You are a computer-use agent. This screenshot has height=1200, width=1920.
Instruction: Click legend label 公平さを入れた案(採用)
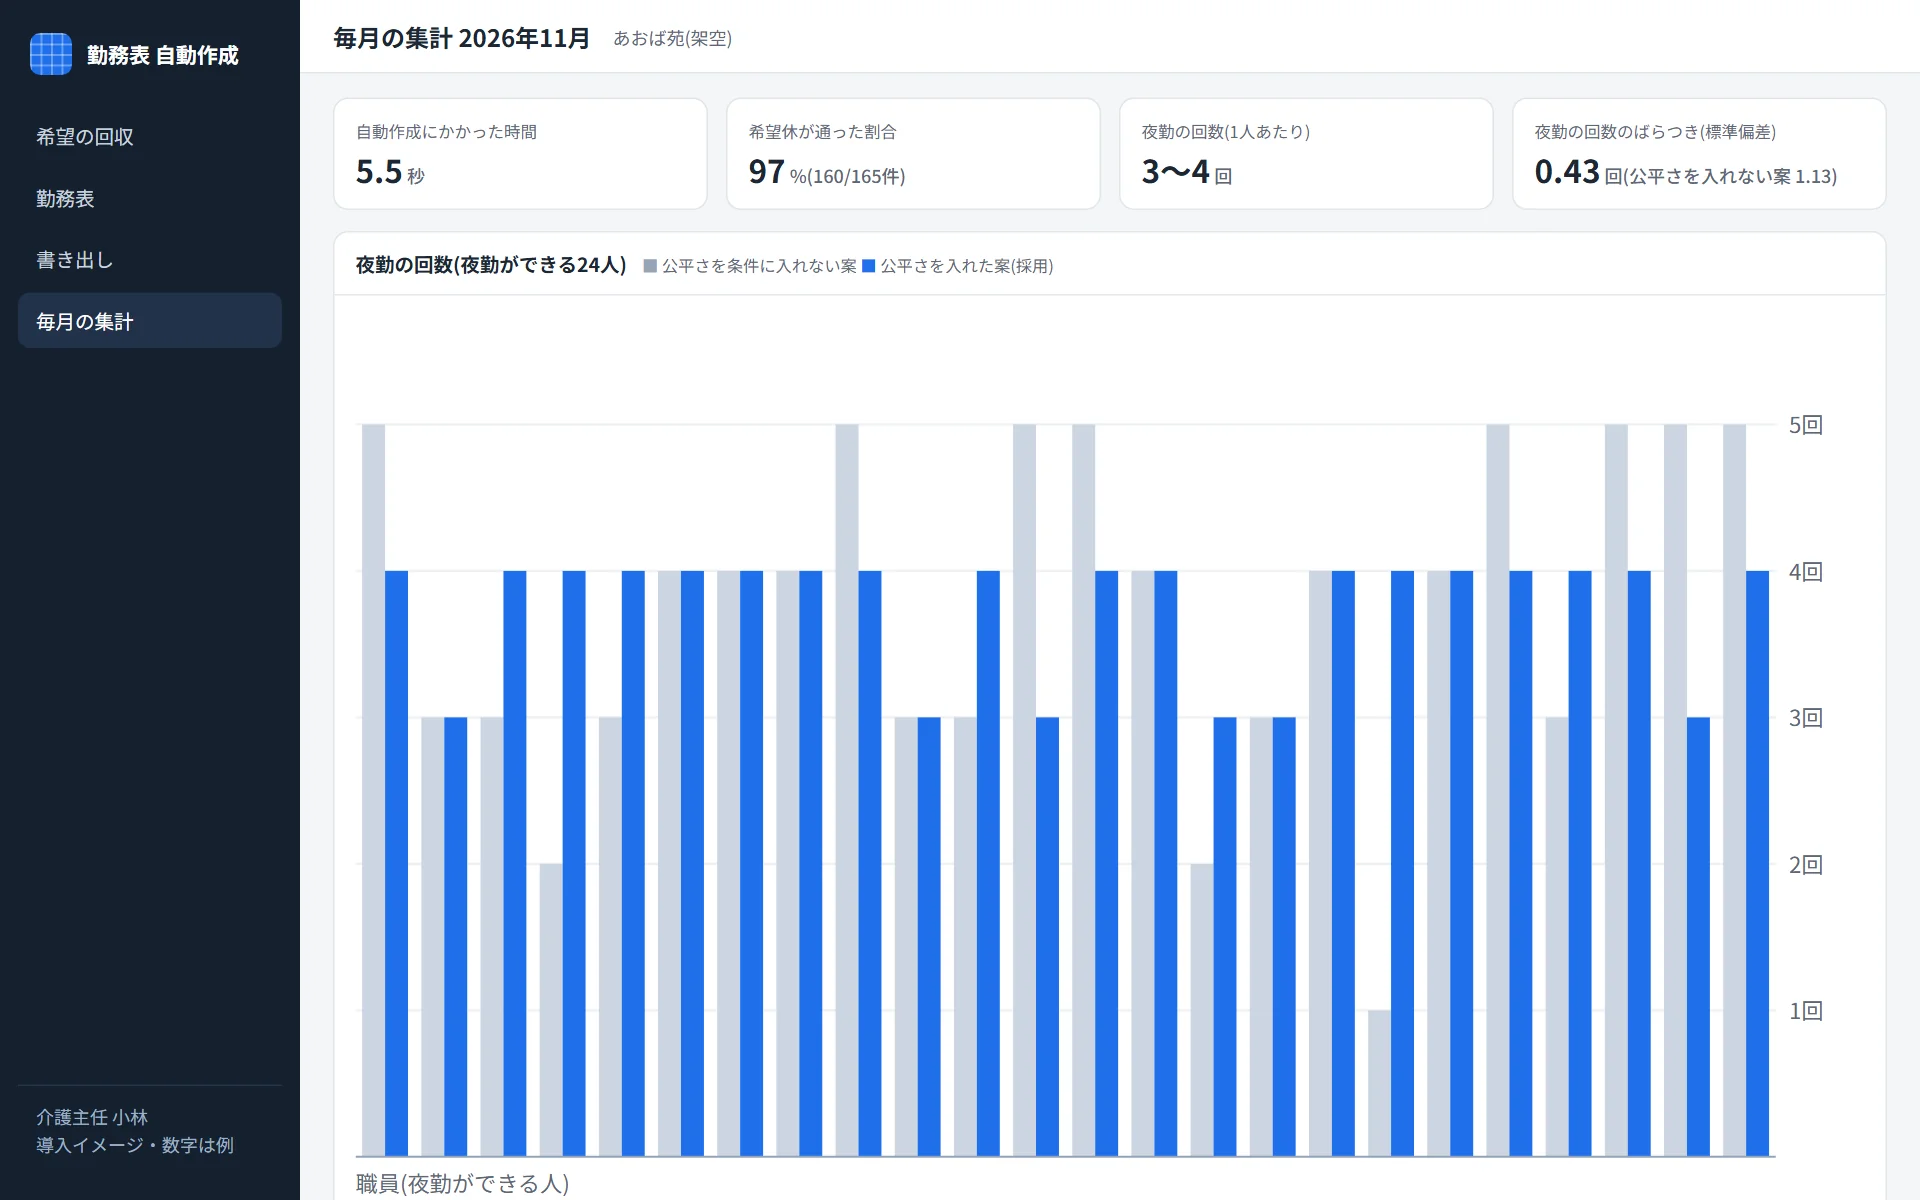point(966,266)
